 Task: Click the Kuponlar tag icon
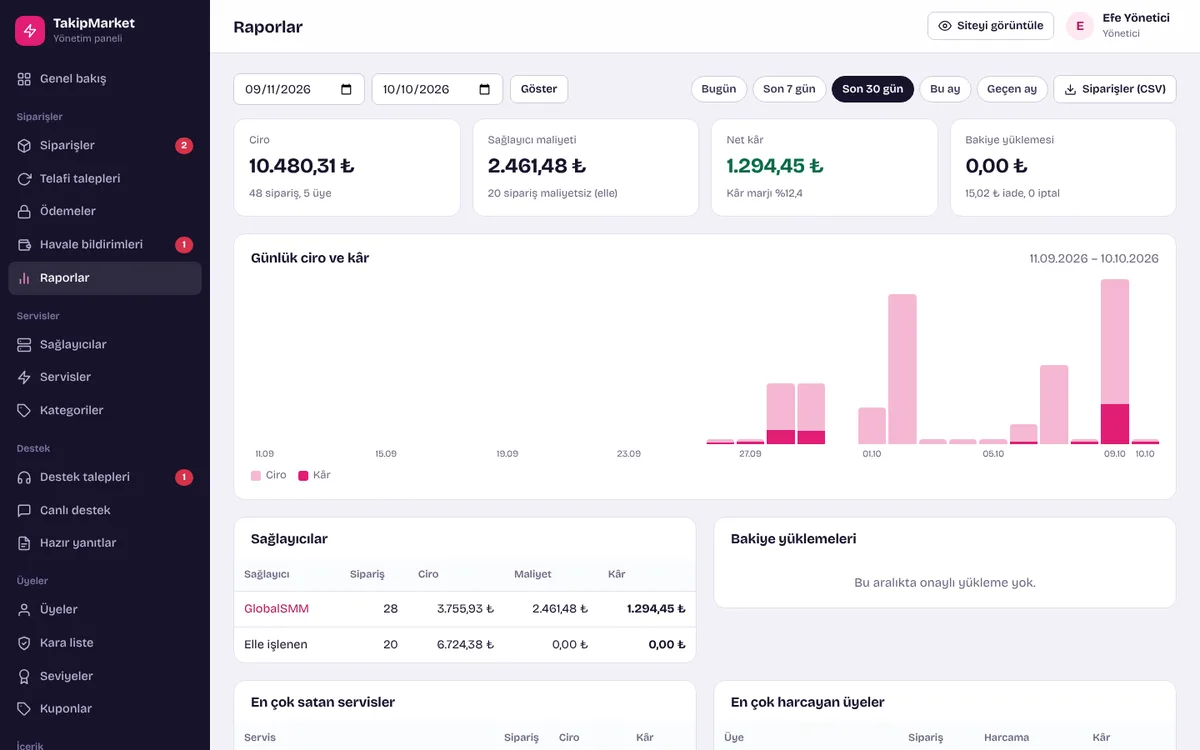coord(25,709)
